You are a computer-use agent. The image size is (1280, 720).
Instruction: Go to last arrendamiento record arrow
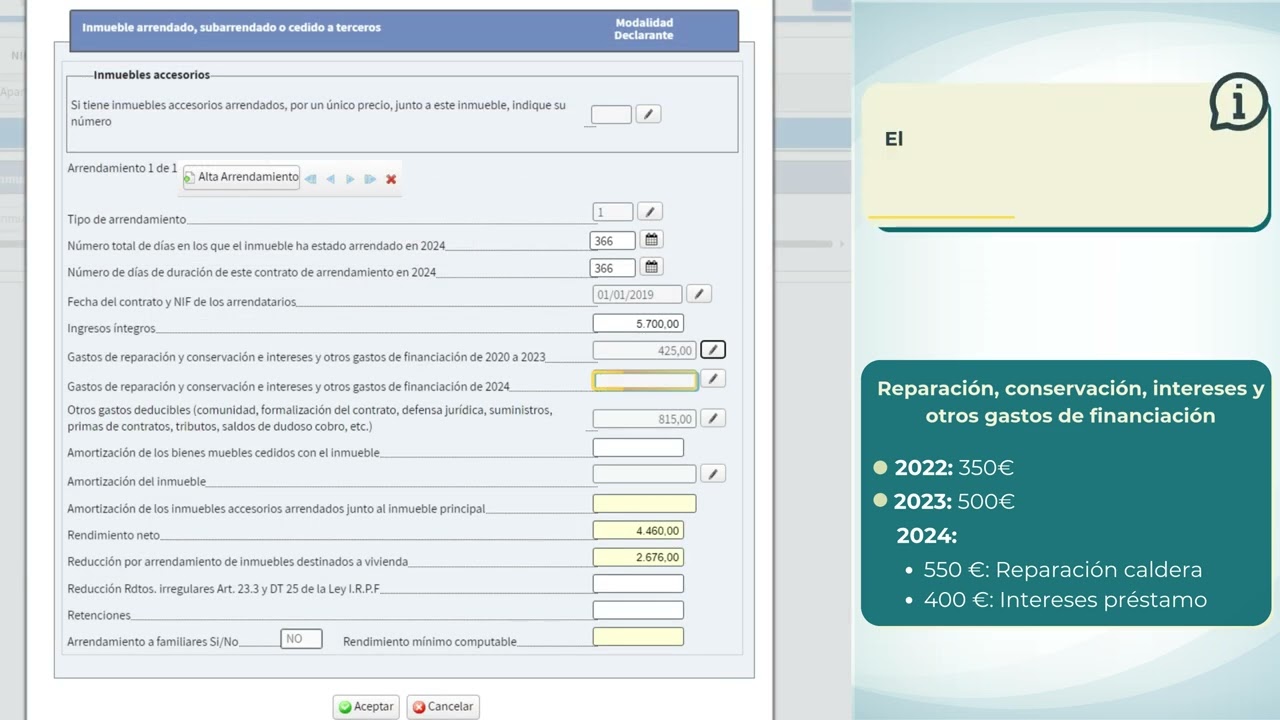click(370, 179)
